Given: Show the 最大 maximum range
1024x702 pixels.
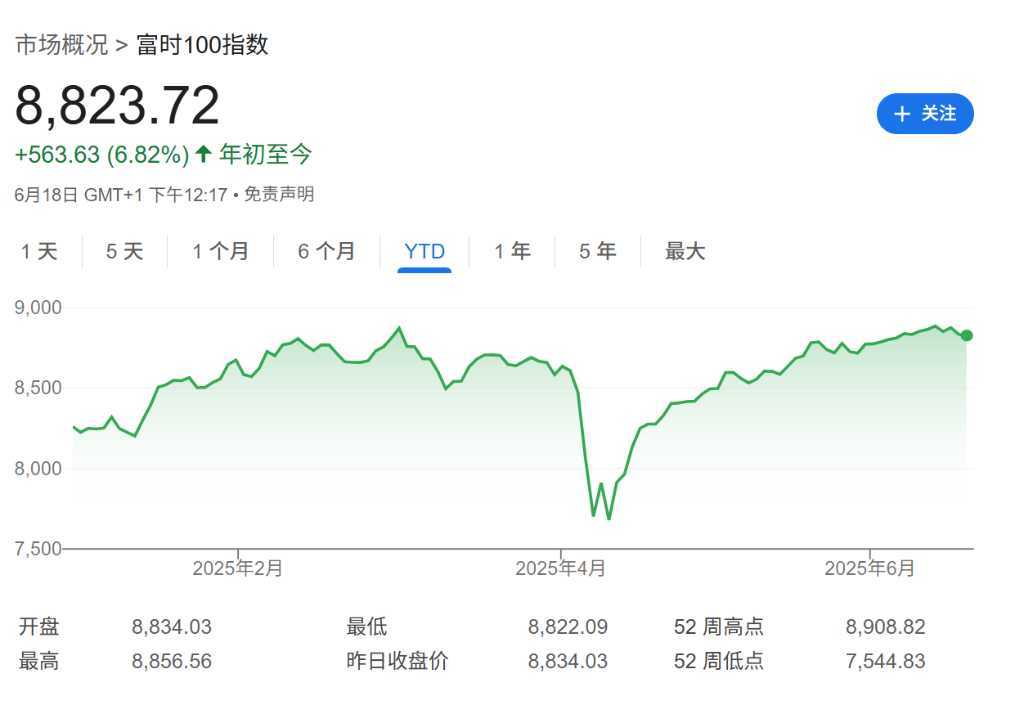Looking at the screenshot, I should click(x=685, y=251).
